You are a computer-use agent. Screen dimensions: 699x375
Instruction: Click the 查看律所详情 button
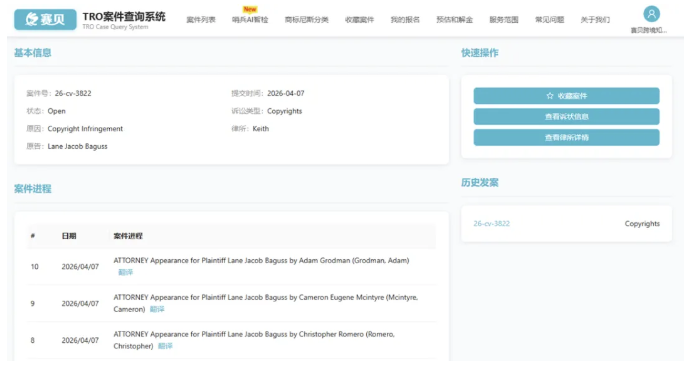pyautogui.click(x=566, y=137)
